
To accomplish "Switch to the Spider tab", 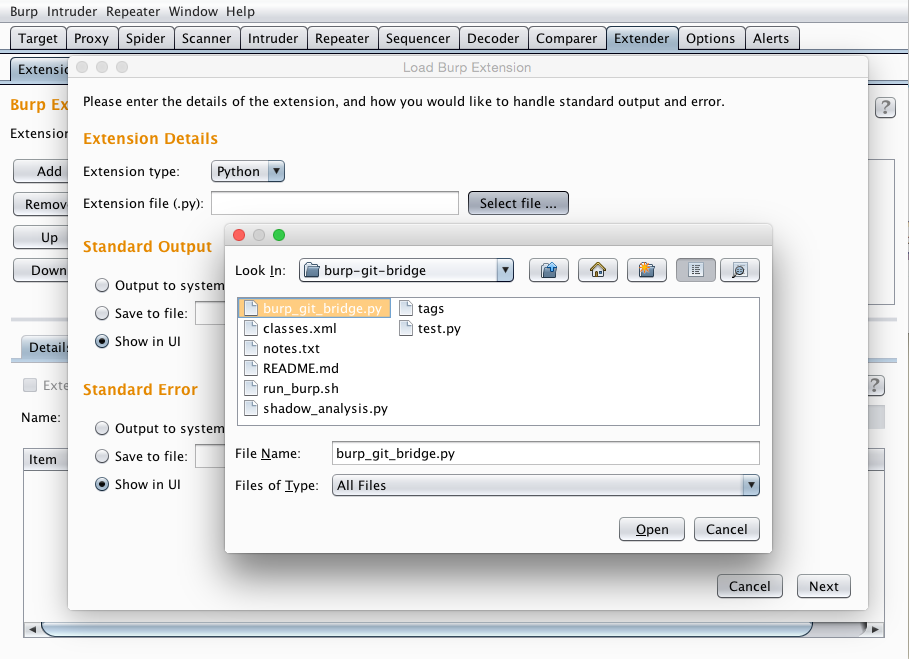I will [146, 38].
